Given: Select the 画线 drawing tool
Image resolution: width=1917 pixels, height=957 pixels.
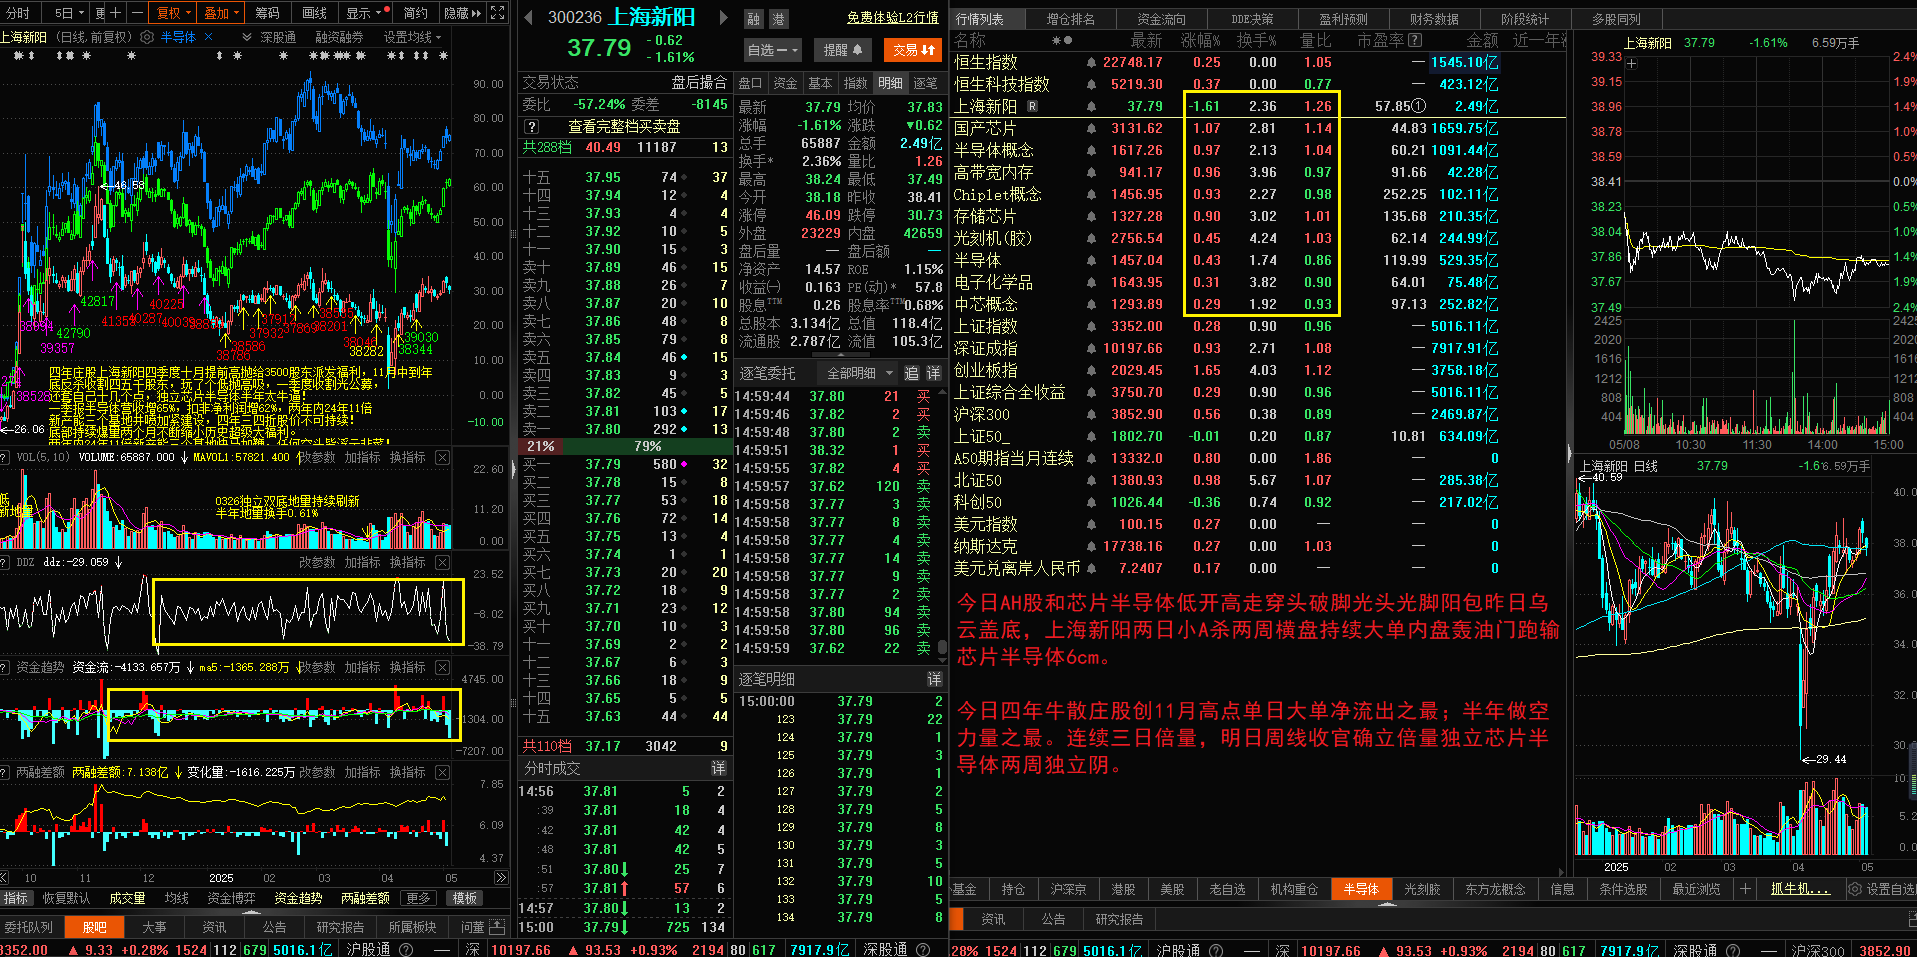Looking at the screenshot, I should (x=314, y=13).
